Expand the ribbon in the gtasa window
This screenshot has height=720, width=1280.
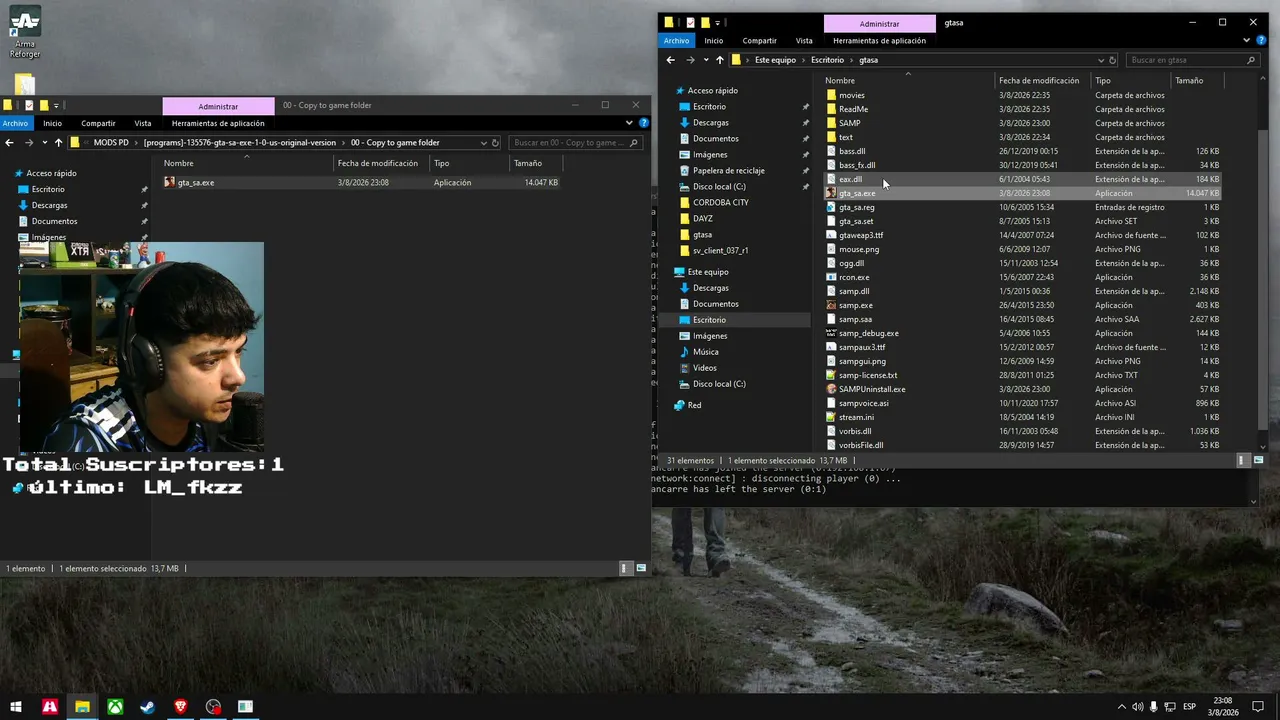tap(1247, 41)
